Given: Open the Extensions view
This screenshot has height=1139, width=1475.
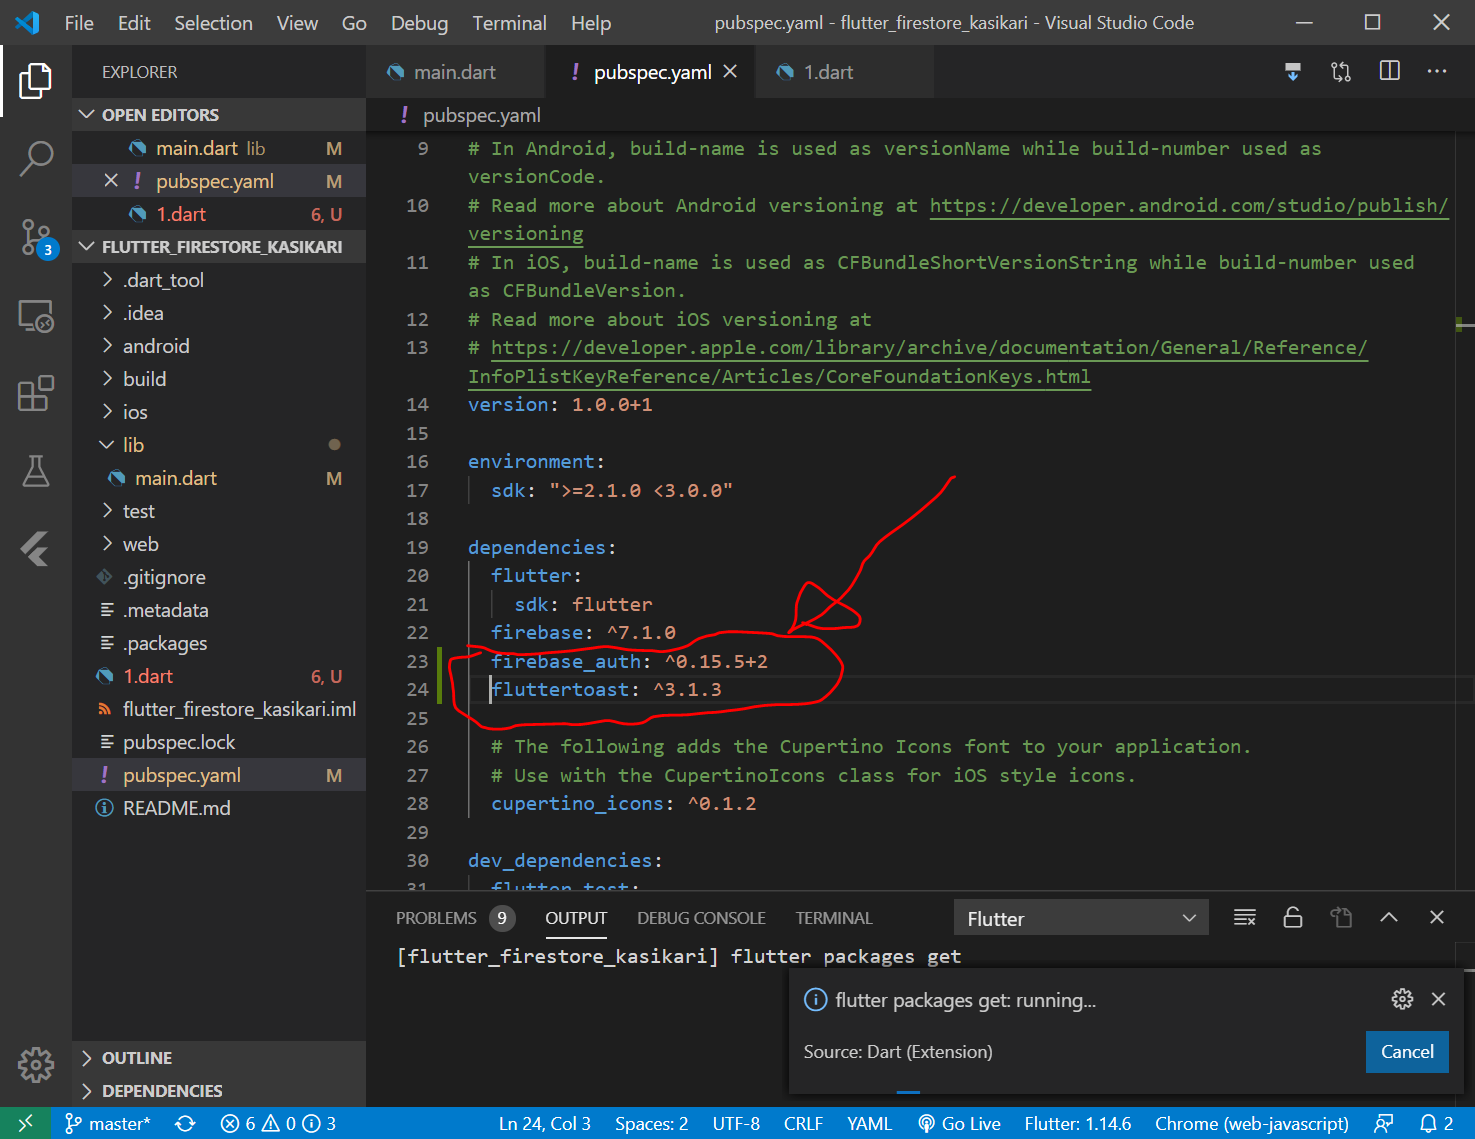Looking at the screenshot, I should point(36,393).
